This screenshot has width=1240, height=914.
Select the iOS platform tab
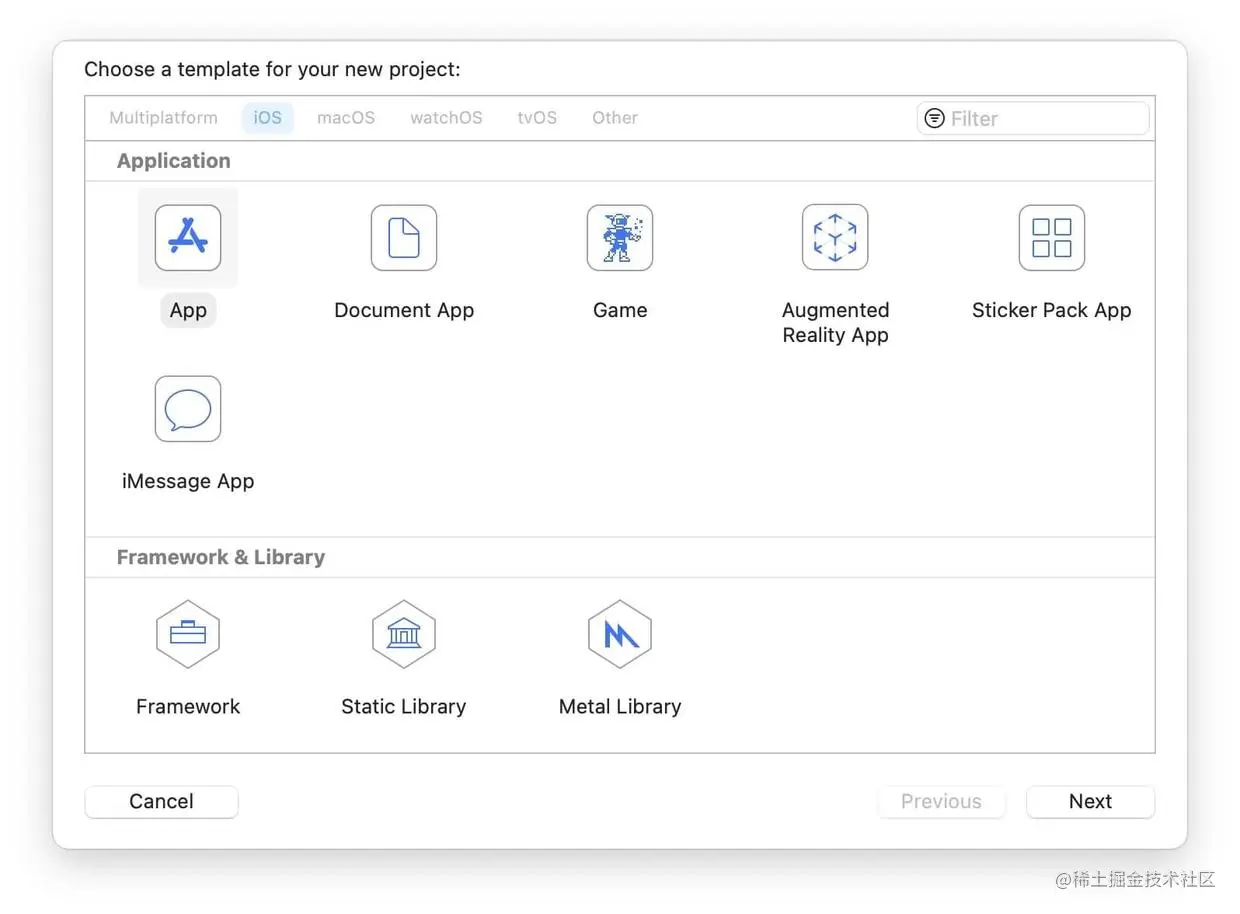268,118
